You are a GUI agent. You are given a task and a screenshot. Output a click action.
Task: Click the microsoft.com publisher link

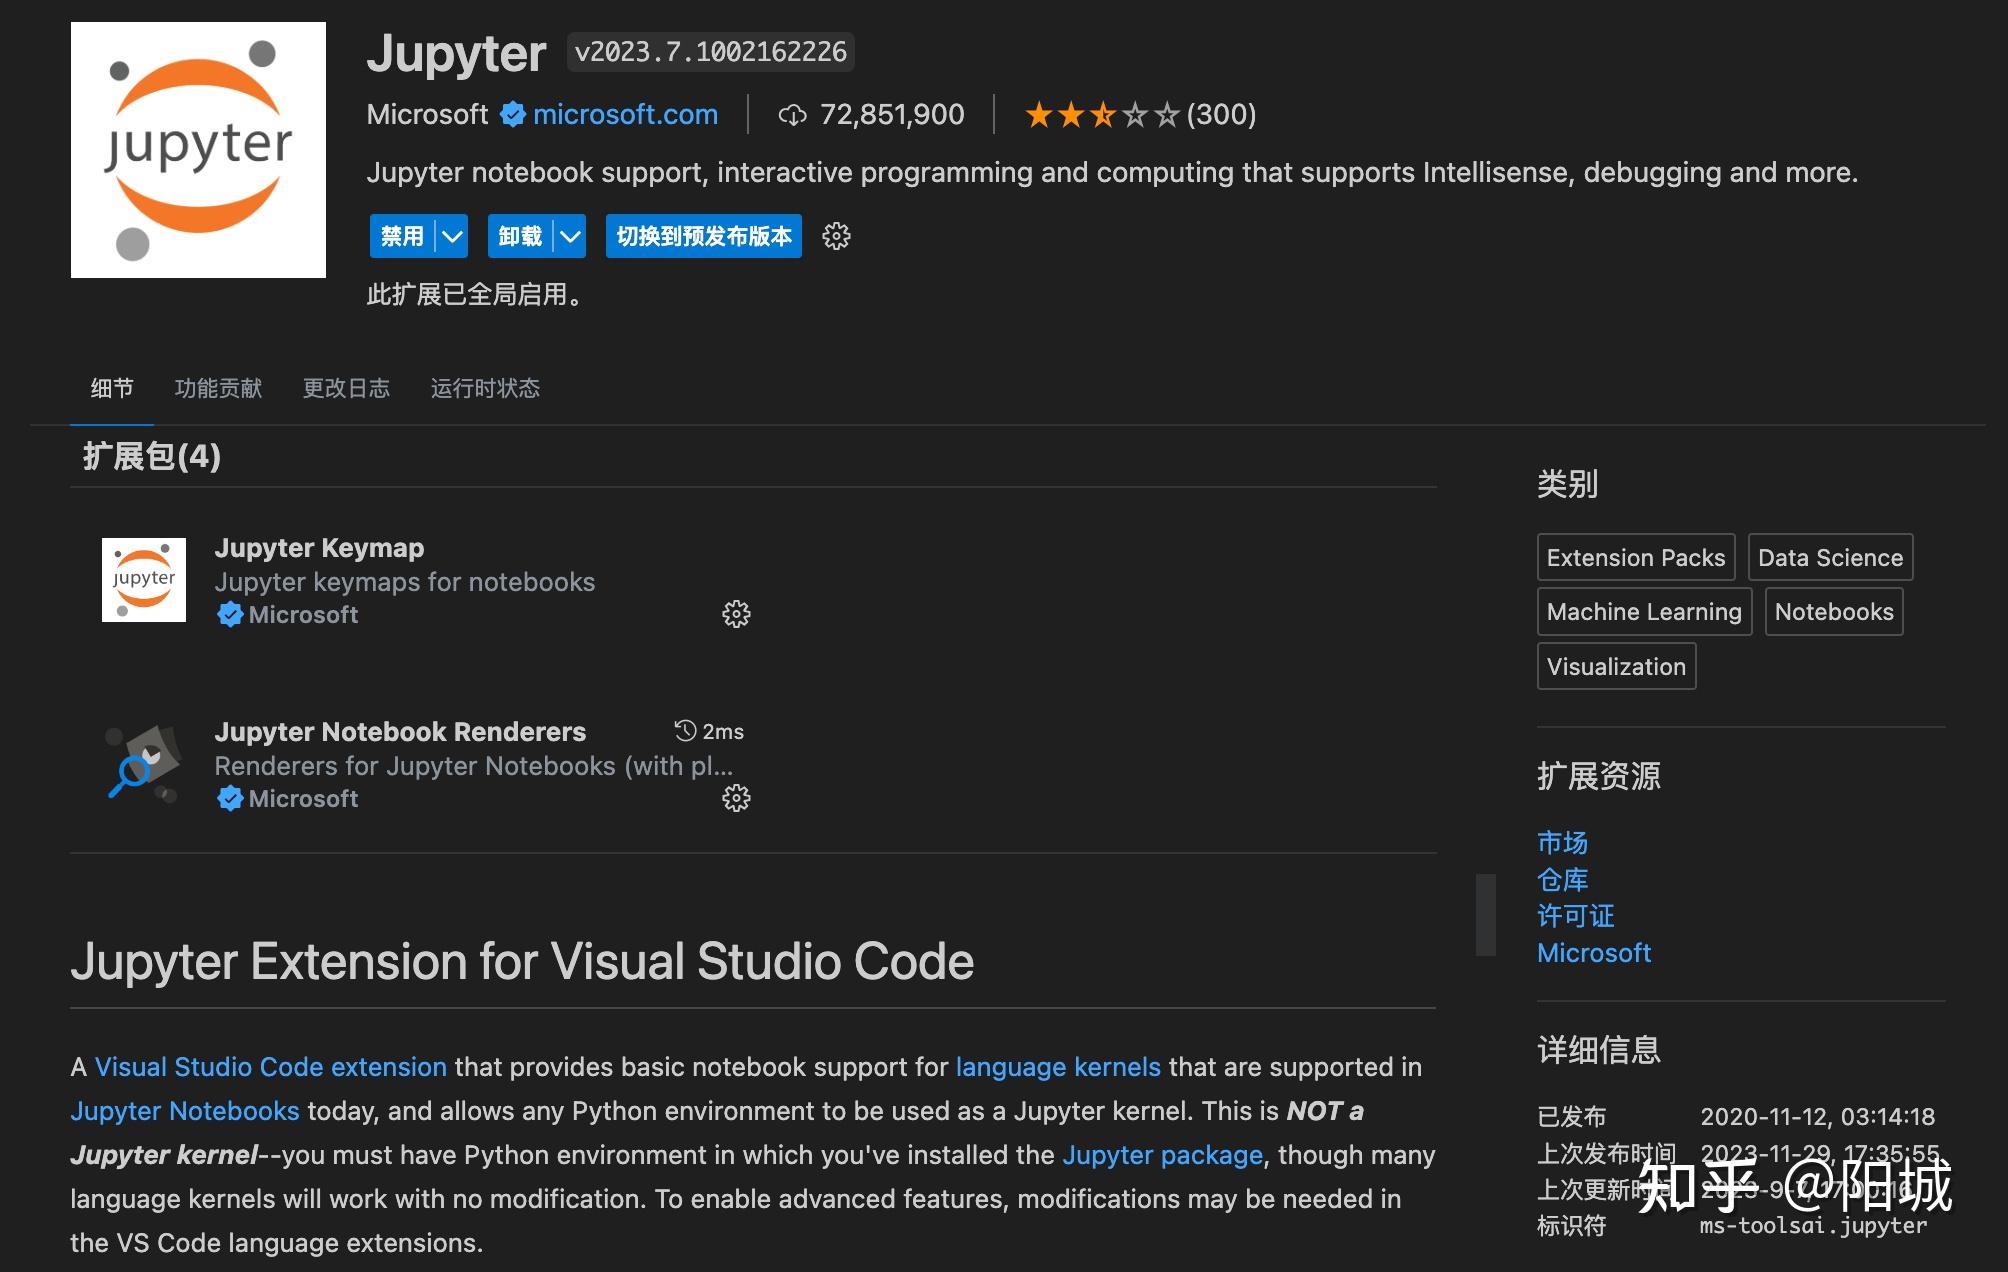625,114
